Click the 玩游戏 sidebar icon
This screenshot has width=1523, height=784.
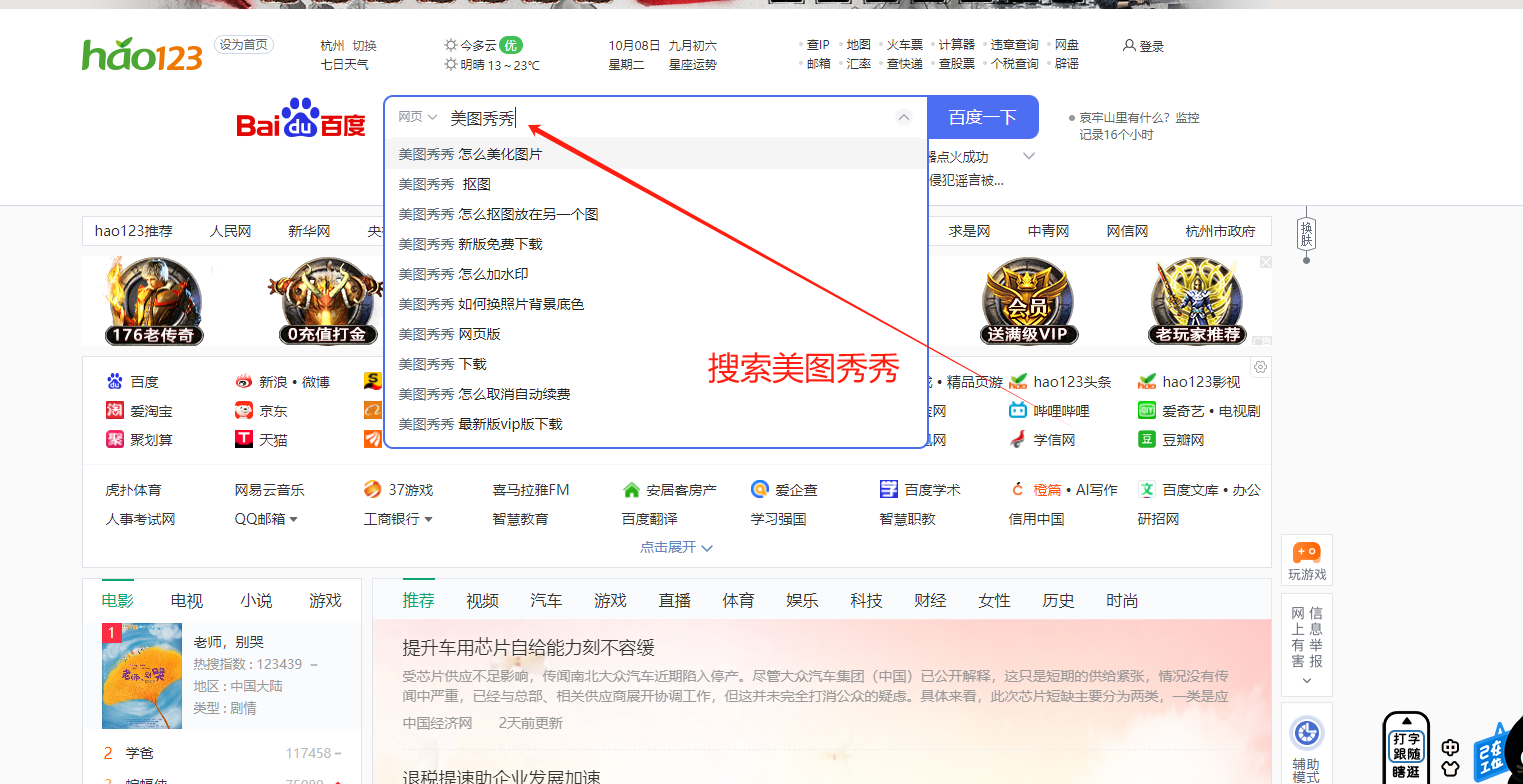click(x=1306, y=553)
